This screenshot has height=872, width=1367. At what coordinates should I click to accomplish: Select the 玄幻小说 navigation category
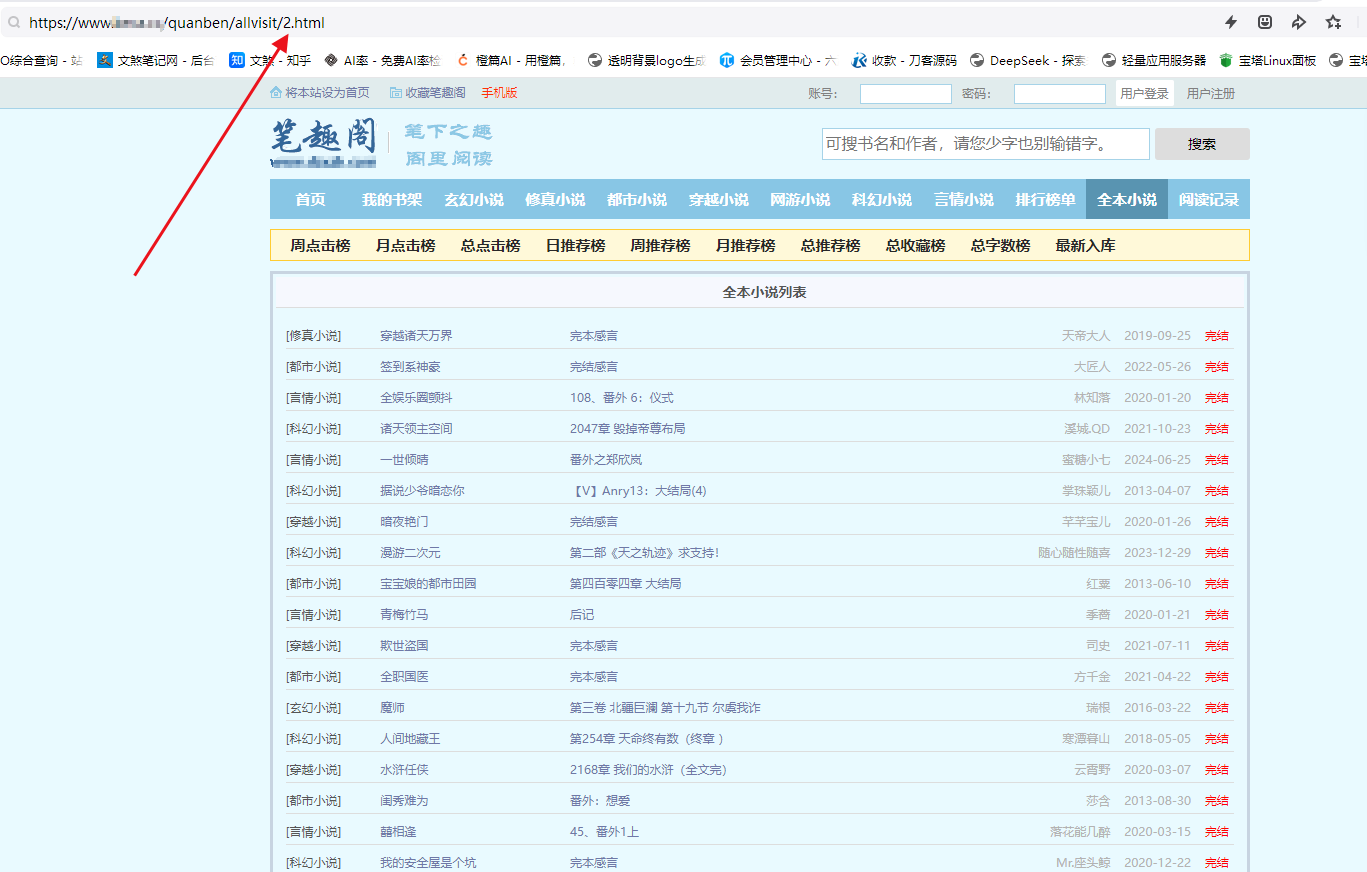474,199
